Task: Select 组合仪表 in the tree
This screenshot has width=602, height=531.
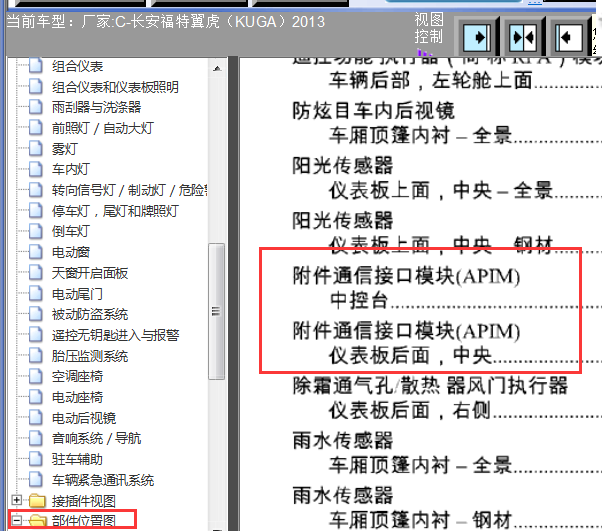Action: 78,66
